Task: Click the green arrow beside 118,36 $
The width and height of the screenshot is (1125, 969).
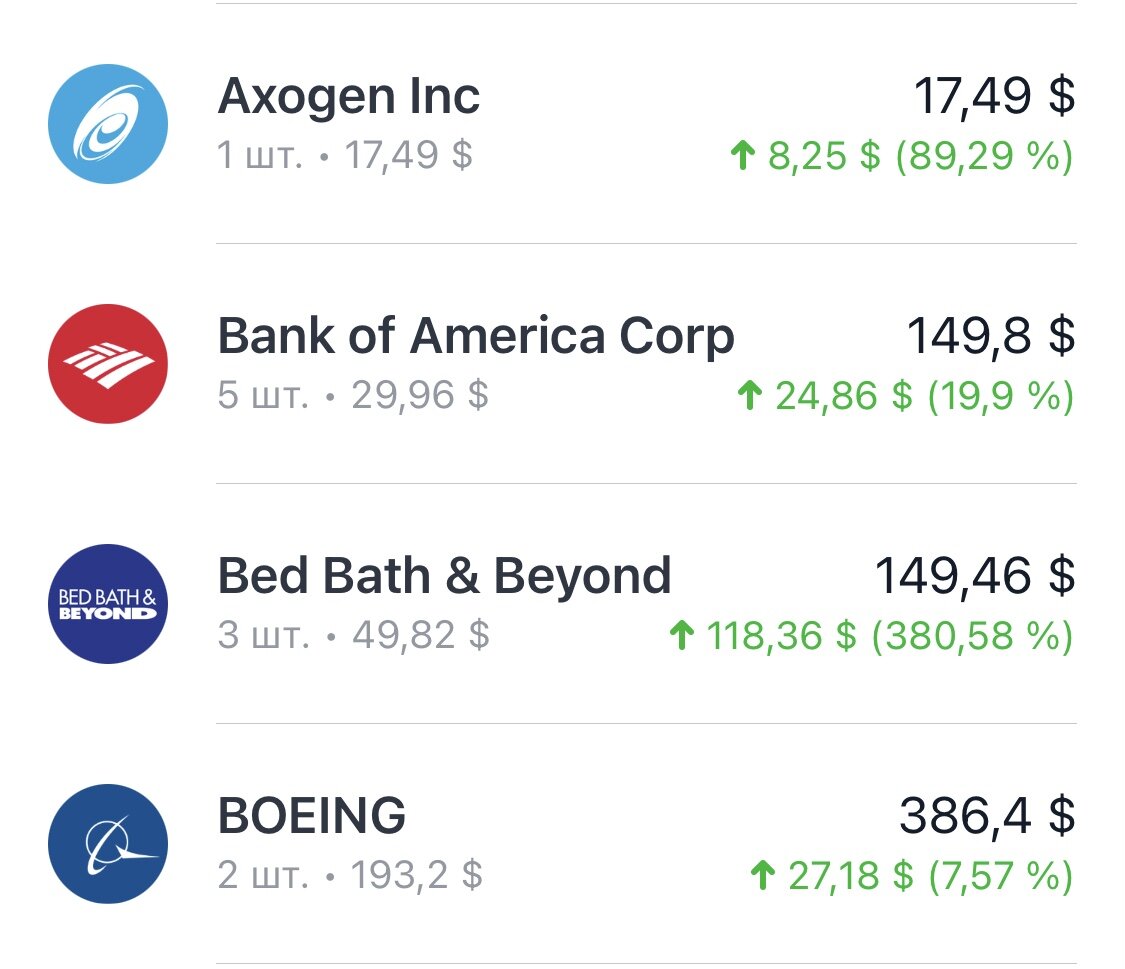Action: click(682, 635)
